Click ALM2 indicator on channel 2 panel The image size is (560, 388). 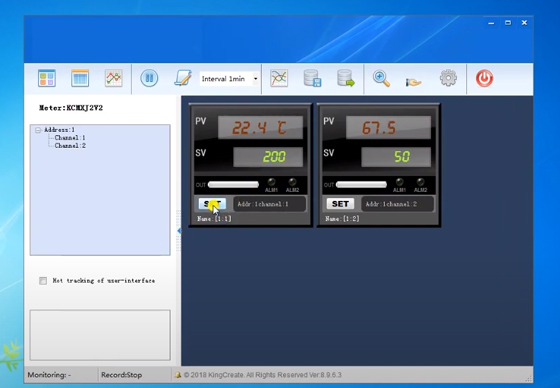[420, 182]
